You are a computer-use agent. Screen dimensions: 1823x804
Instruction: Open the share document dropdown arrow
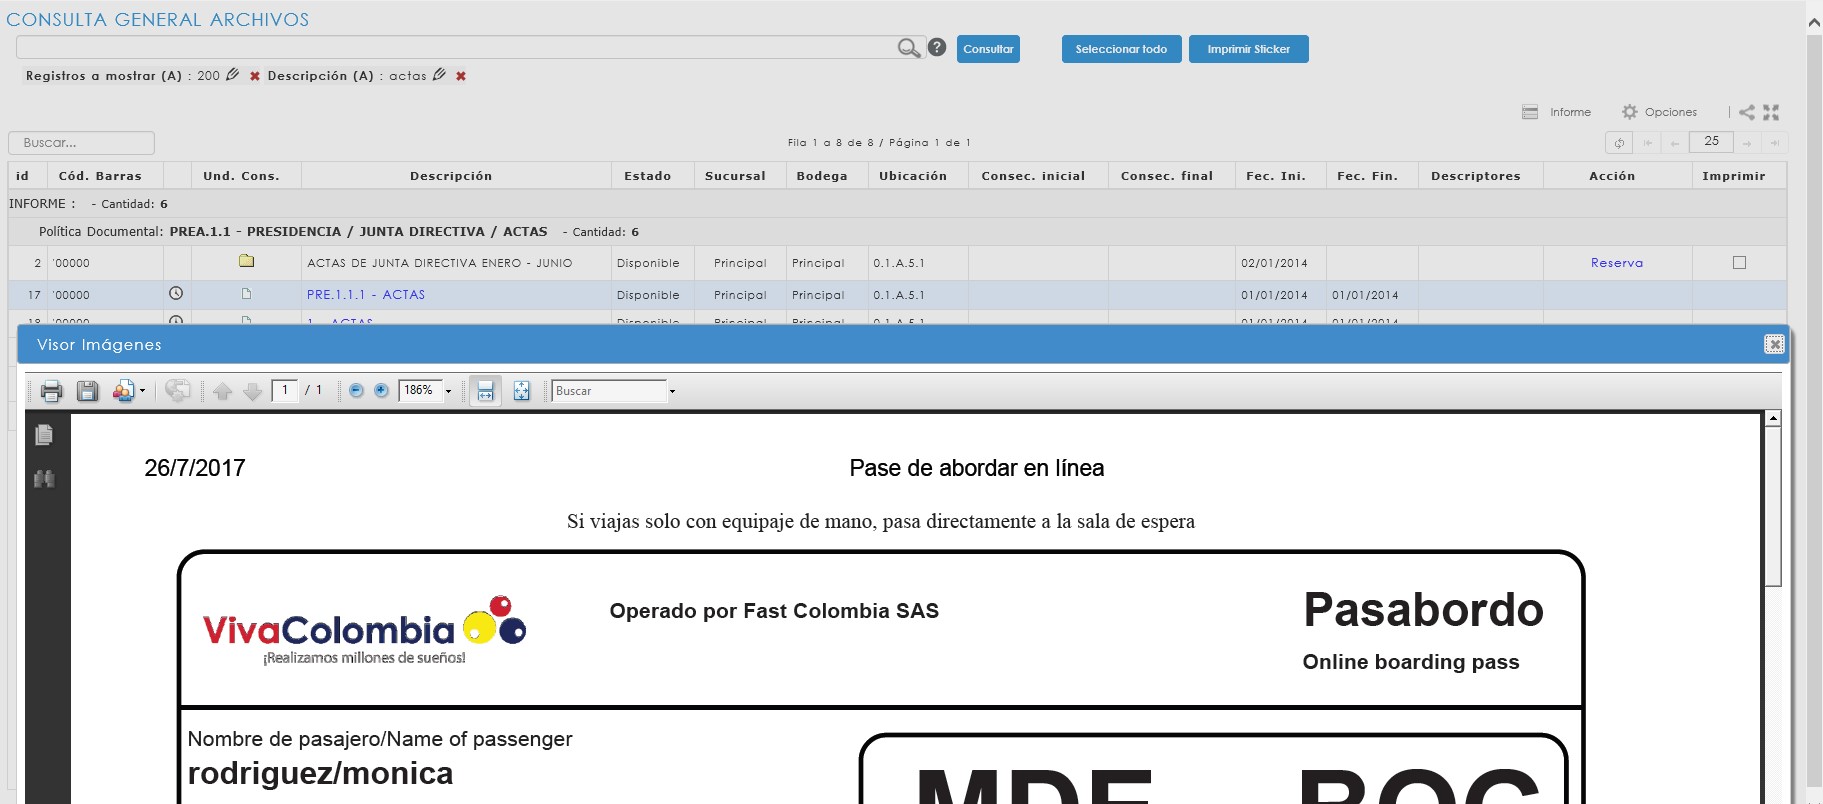click(x=143, y=391)
